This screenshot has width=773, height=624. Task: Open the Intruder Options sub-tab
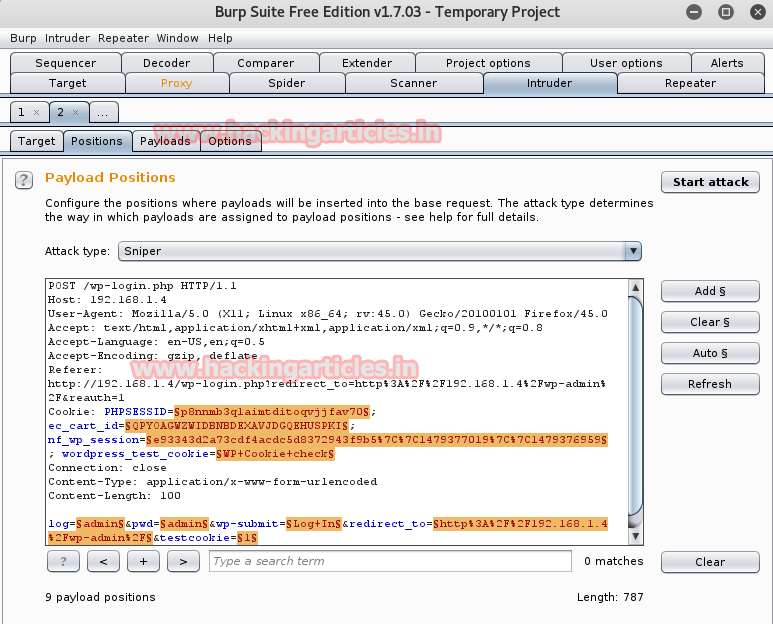click(x=230, y=141)
